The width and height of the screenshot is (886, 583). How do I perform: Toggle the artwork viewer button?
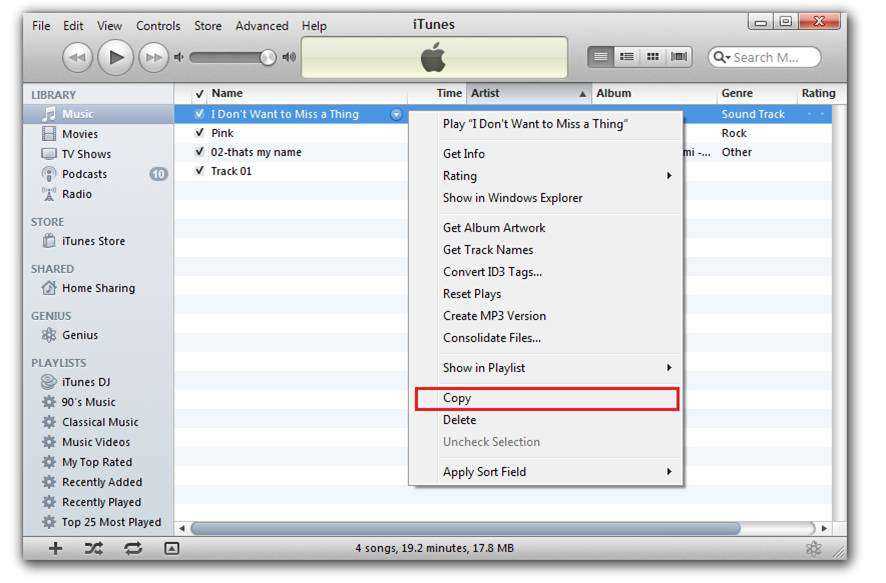[x=172, y=548]
